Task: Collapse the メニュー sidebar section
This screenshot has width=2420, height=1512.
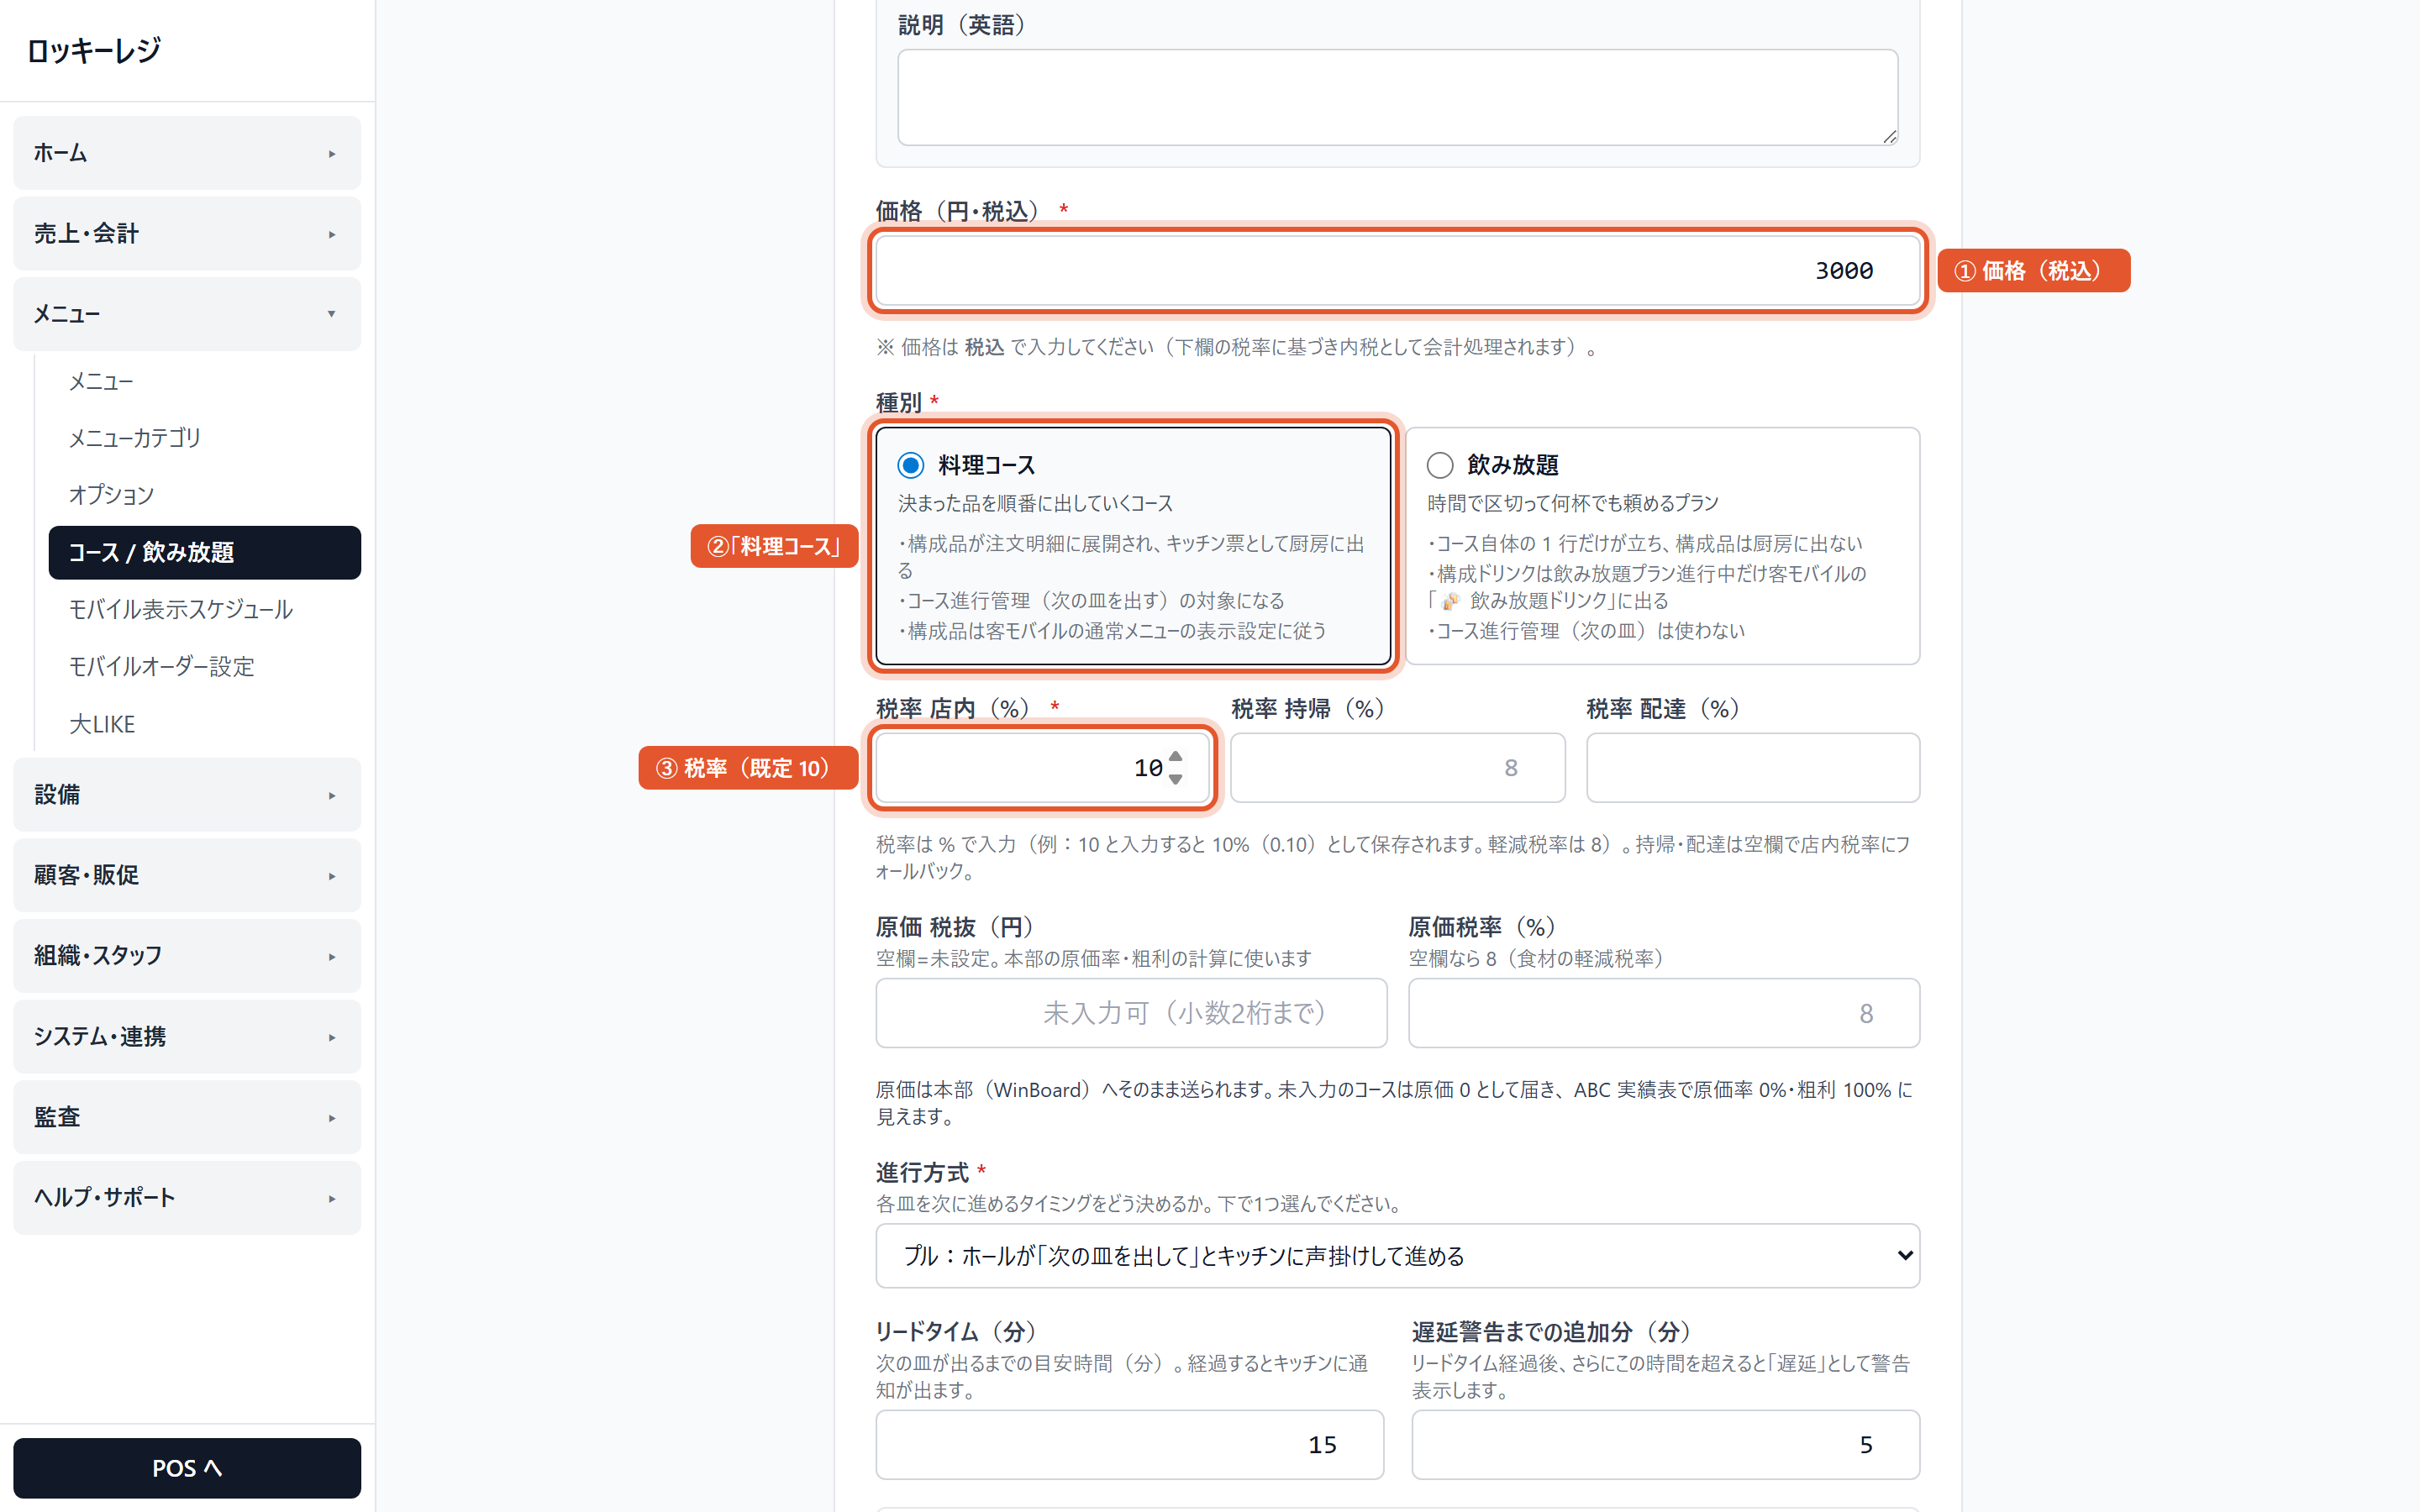Action: pyautogui.click(x=187, y=314)
